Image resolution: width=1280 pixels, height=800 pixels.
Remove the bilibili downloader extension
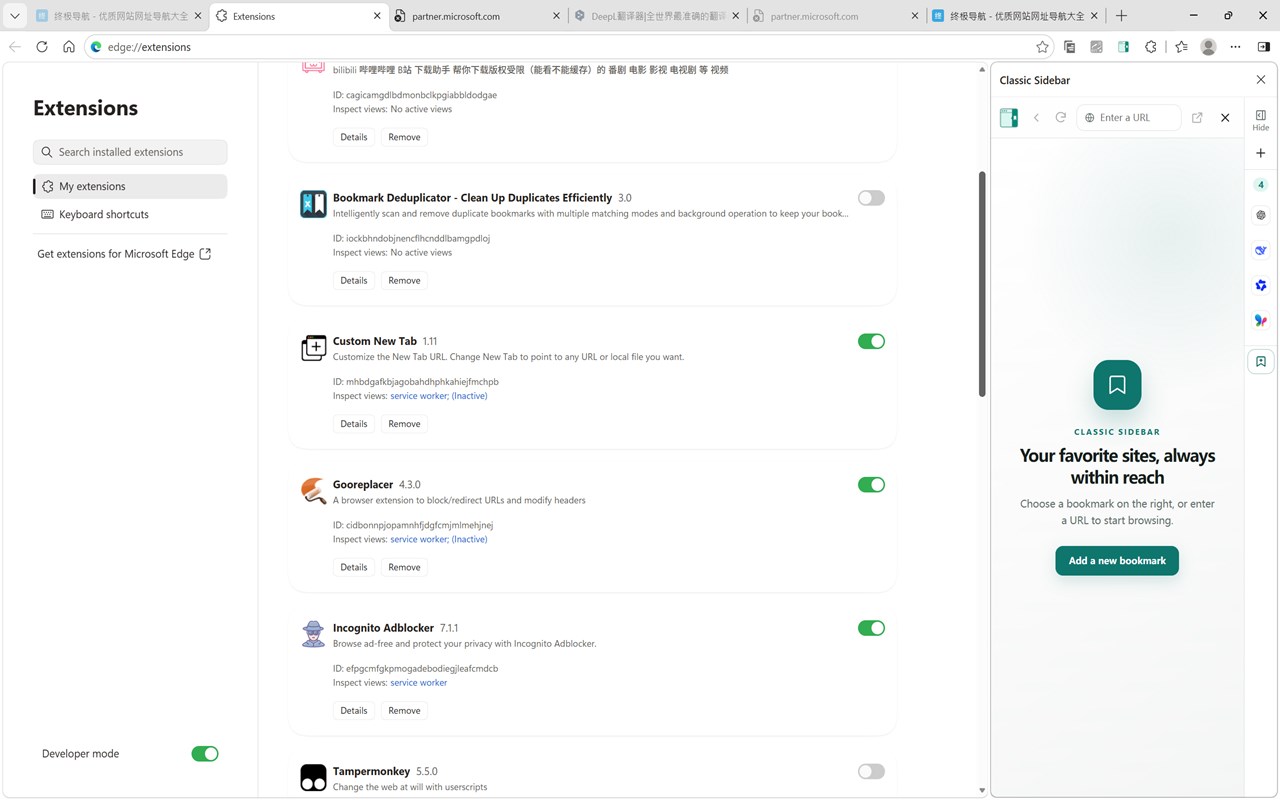pyautogui.click(x=404, y=137)
